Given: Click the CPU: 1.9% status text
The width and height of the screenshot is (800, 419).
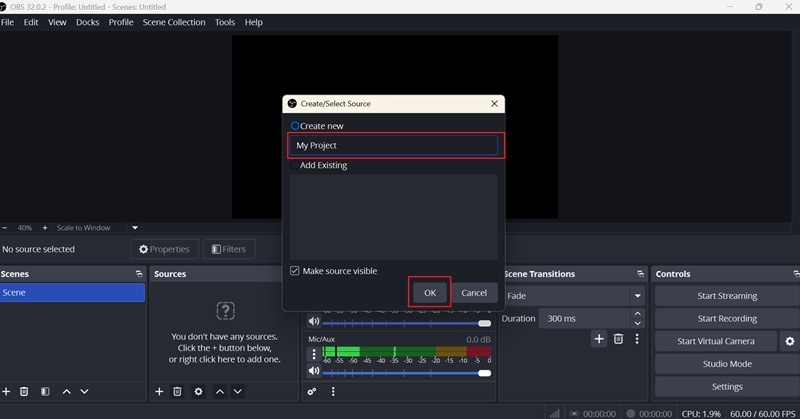Looking at the screenshot, I should (x=701, y=413).
